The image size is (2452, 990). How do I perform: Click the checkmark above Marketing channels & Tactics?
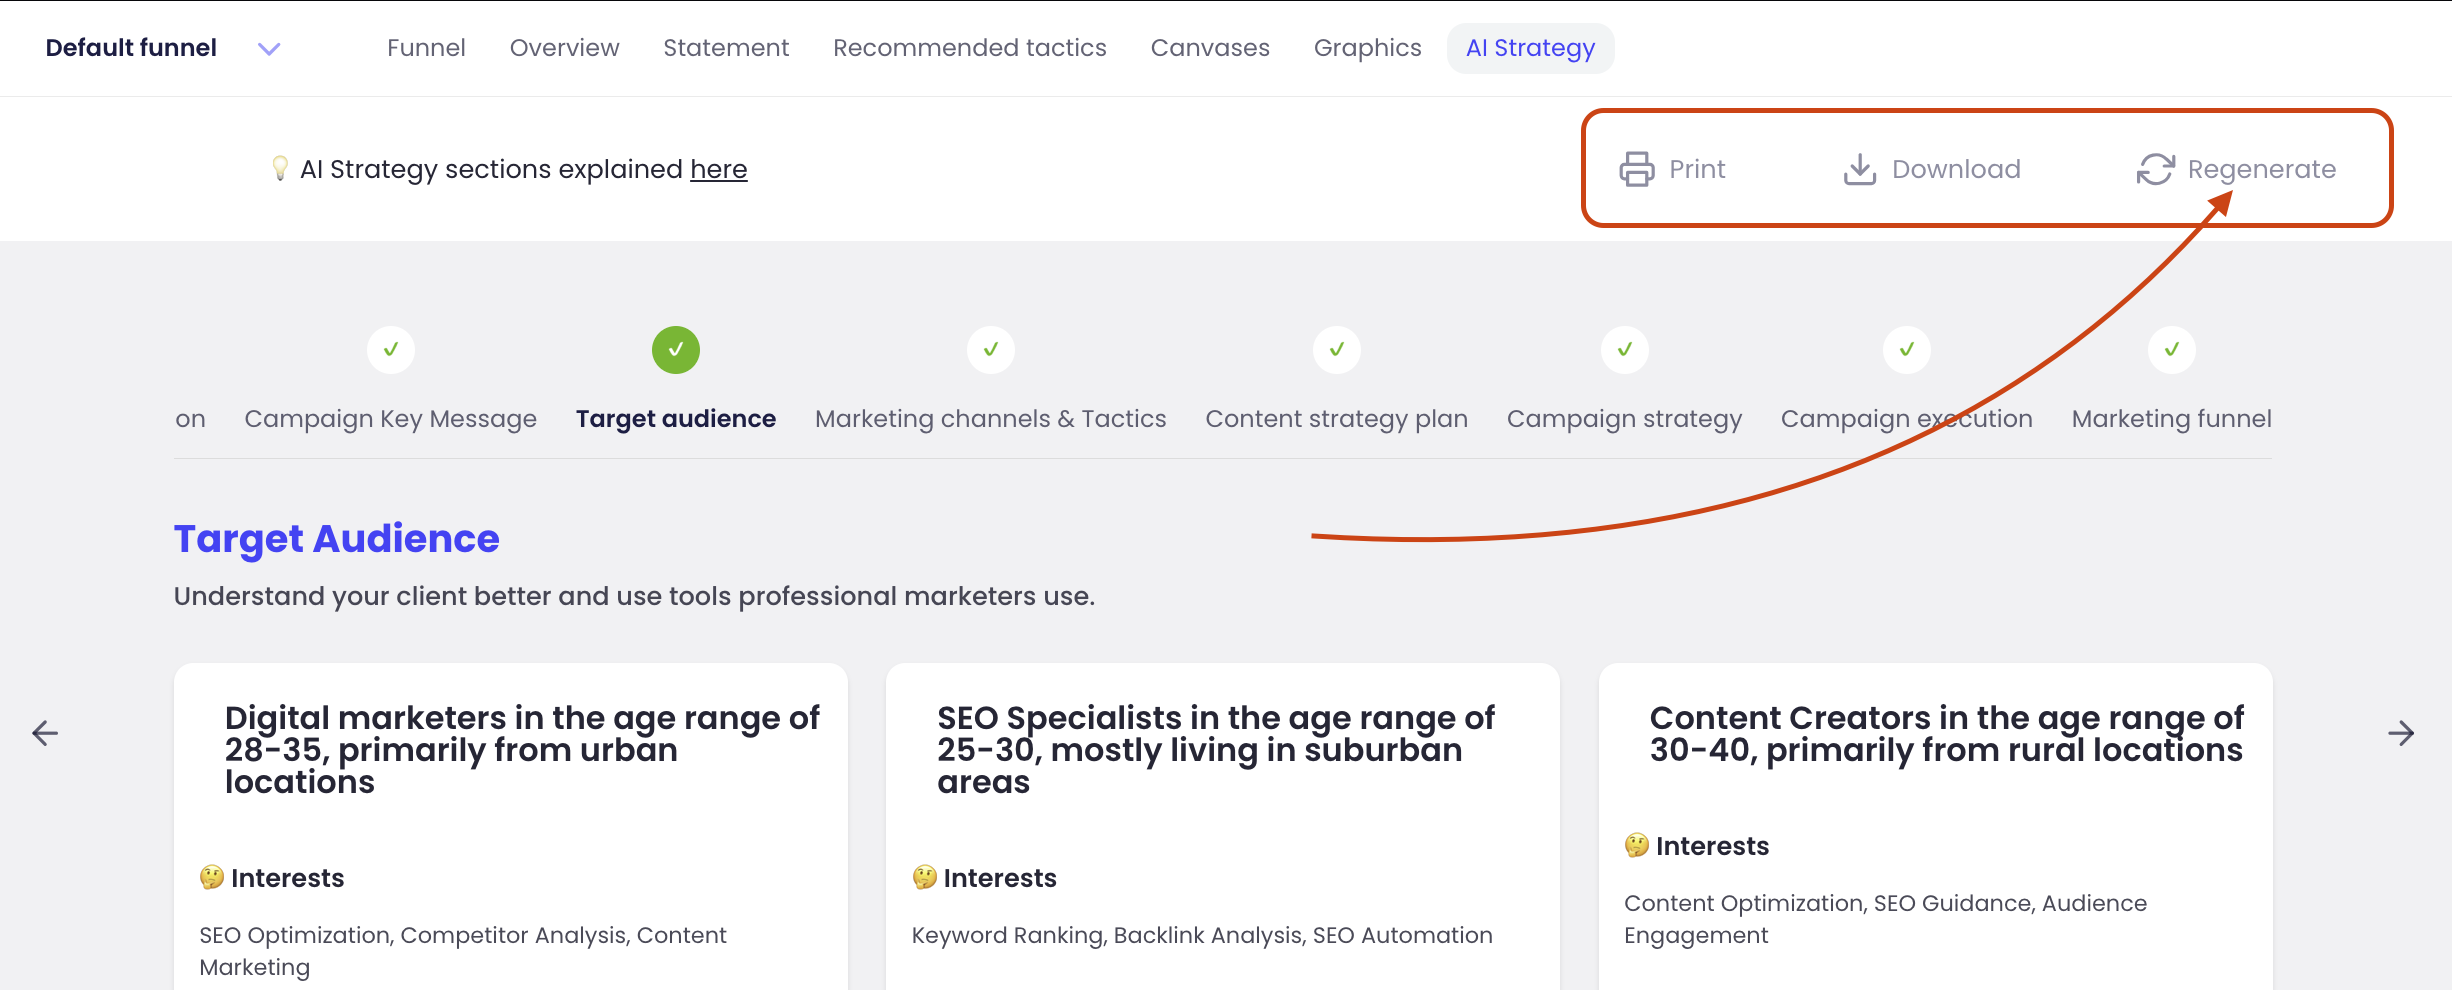(x=990, y=350)
